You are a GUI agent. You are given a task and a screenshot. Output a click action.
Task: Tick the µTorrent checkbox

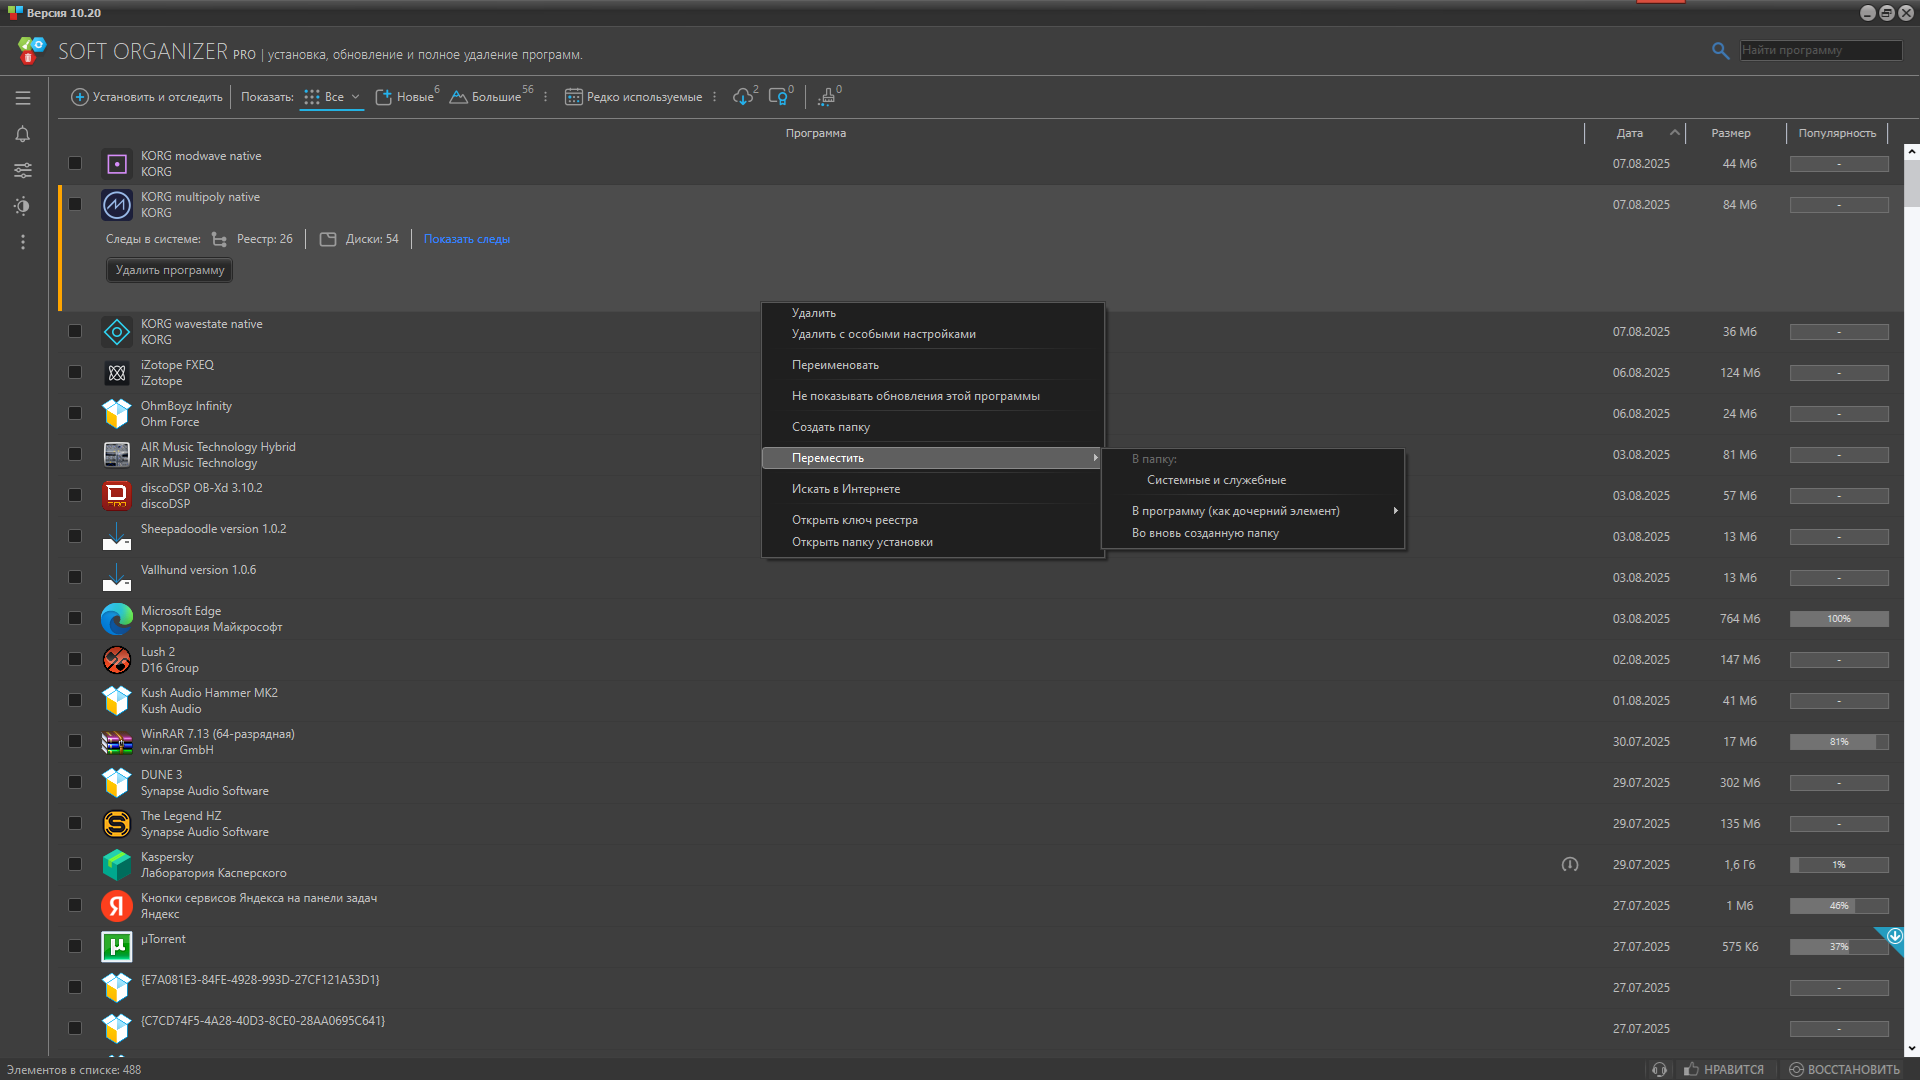pos(75,946)
